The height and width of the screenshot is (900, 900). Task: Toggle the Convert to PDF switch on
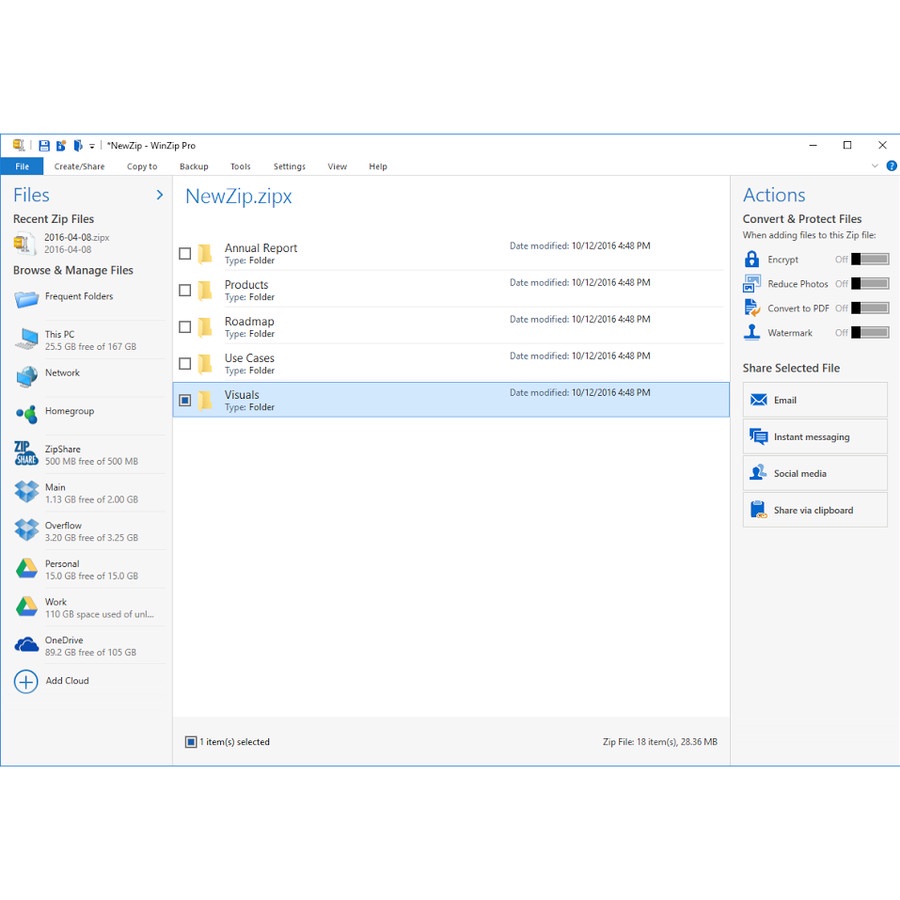click(x=870, y=308)
